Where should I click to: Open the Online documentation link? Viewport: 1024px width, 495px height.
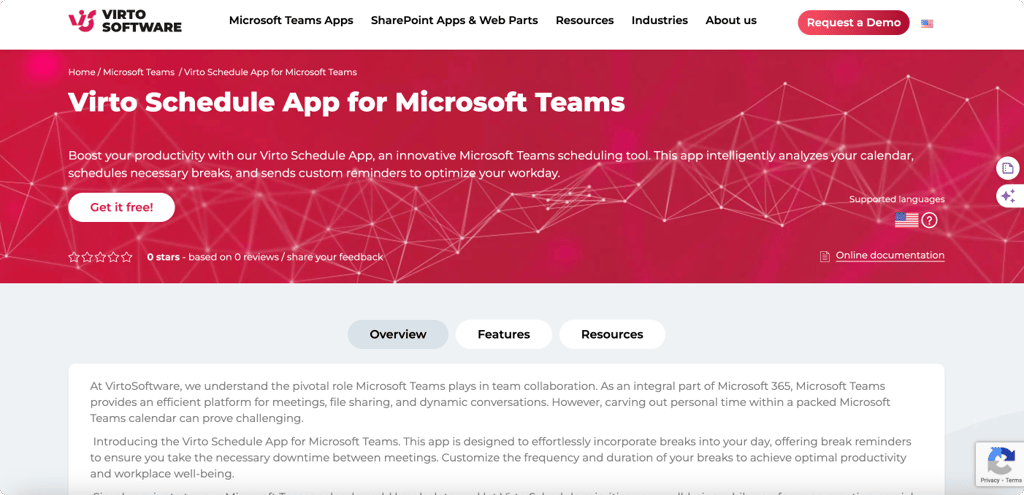[890, 255]
